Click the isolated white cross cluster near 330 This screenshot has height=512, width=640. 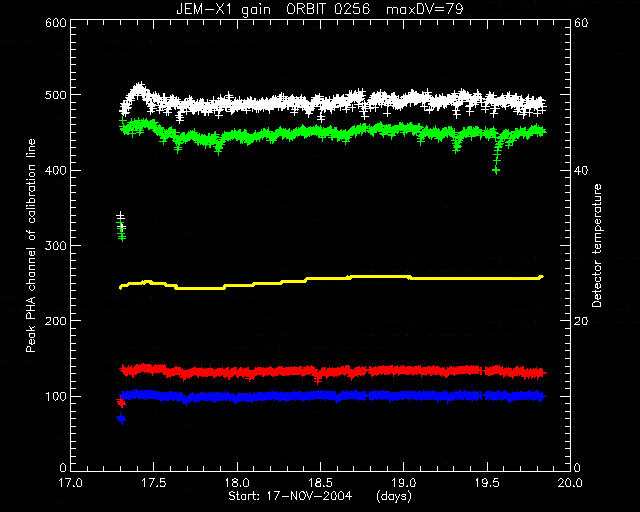click(120, 220)
